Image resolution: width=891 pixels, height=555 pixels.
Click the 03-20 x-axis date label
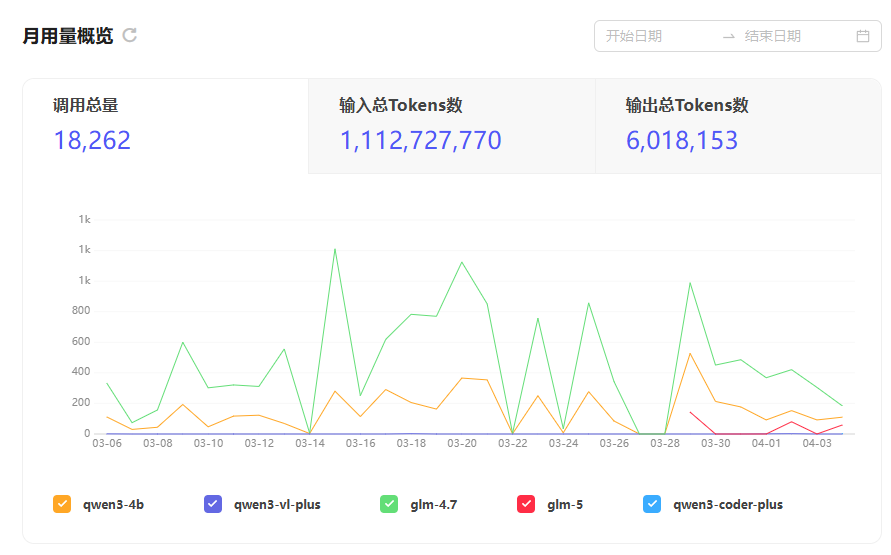pos(462,443)
